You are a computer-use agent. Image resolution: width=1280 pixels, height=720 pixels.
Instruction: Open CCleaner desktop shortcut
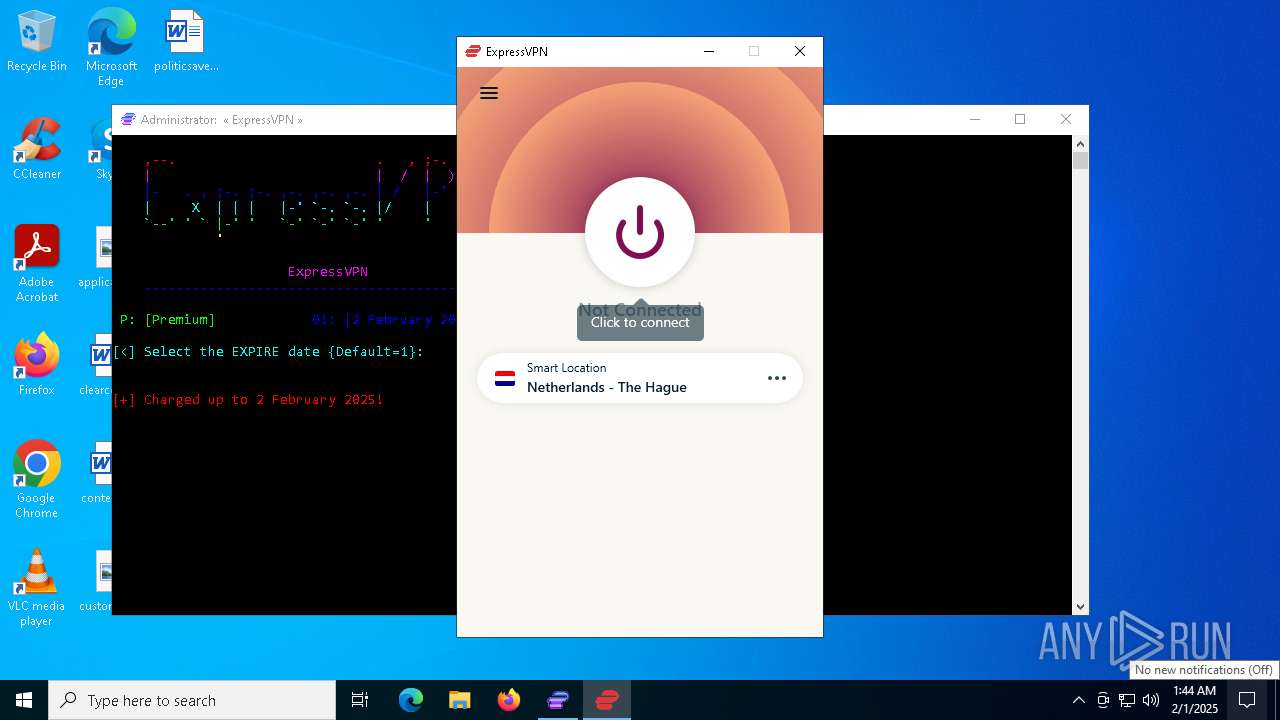pyautogui.click(x=37, y=149)
